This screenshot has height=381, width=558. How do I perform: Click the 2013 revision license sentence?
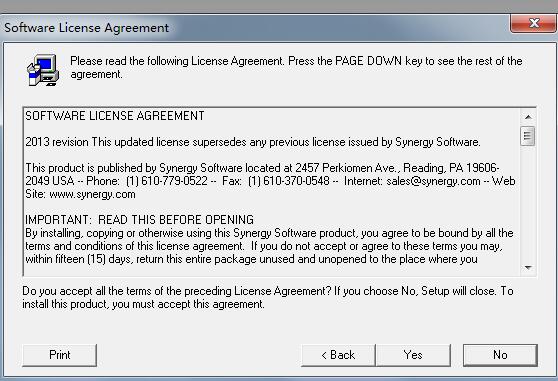(x=253, y=142)
